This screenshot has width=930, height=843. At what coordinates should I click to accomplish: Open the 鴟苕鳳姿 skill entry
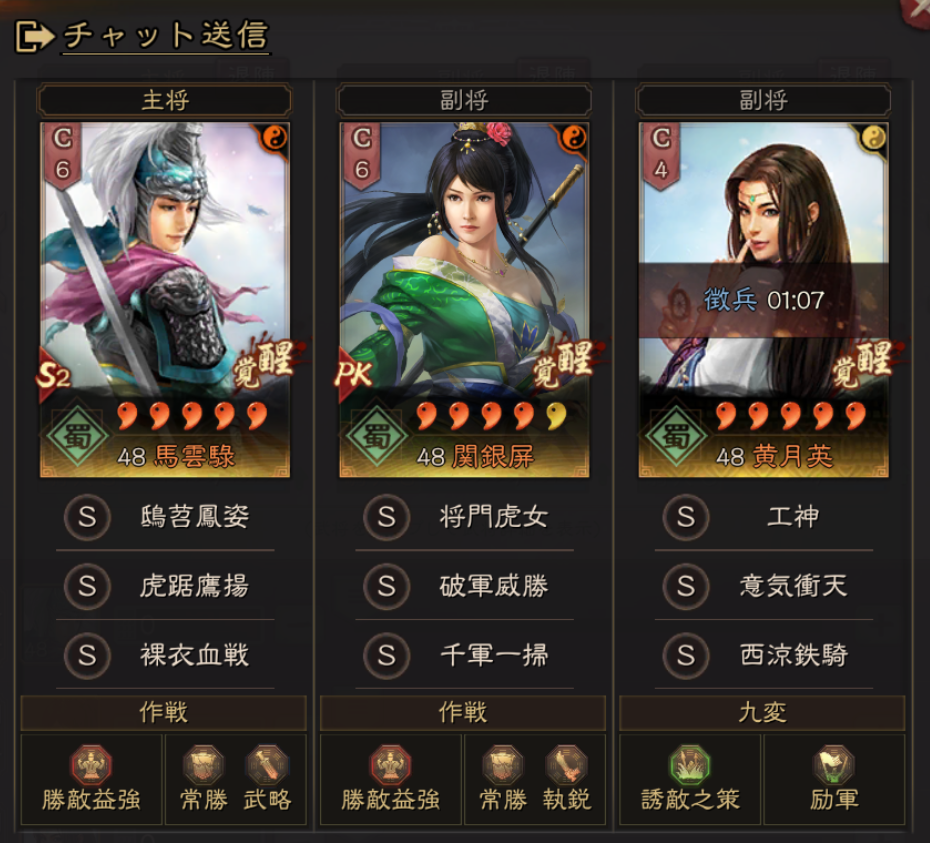point(165,517)
